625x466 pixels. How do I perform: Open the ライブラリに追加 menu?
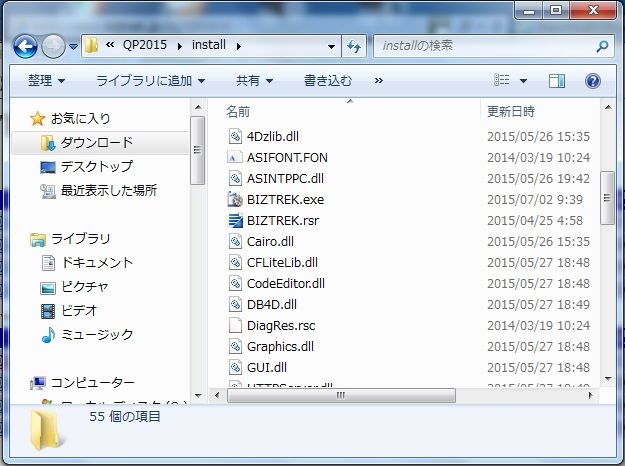pos(151,81)
